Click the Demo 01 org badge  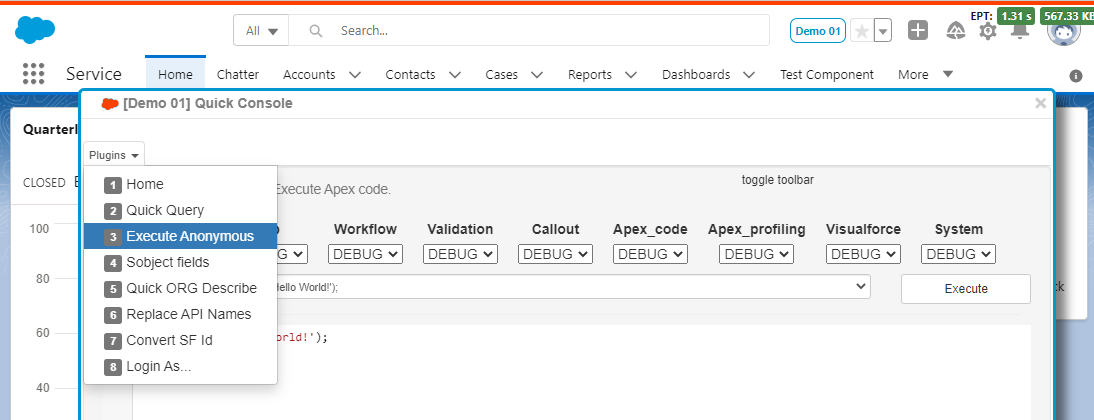click(x=818, y=31)
